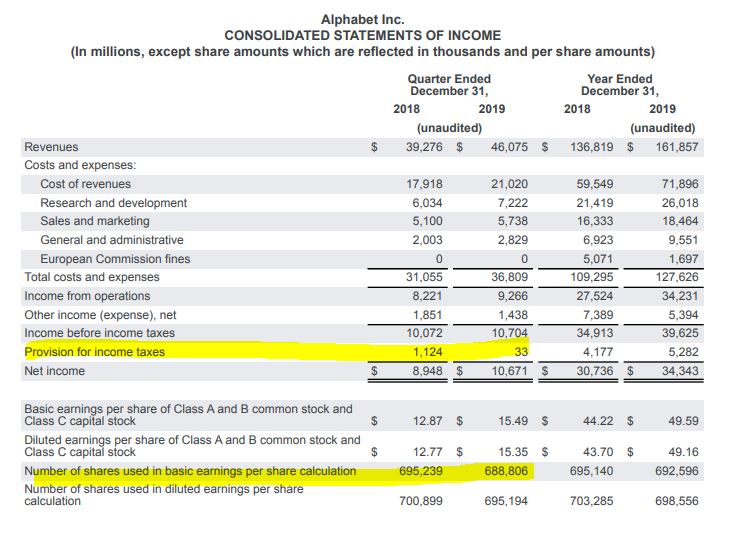
Task: Click 'Number of shares used in diluted' label
Action: 164,495
